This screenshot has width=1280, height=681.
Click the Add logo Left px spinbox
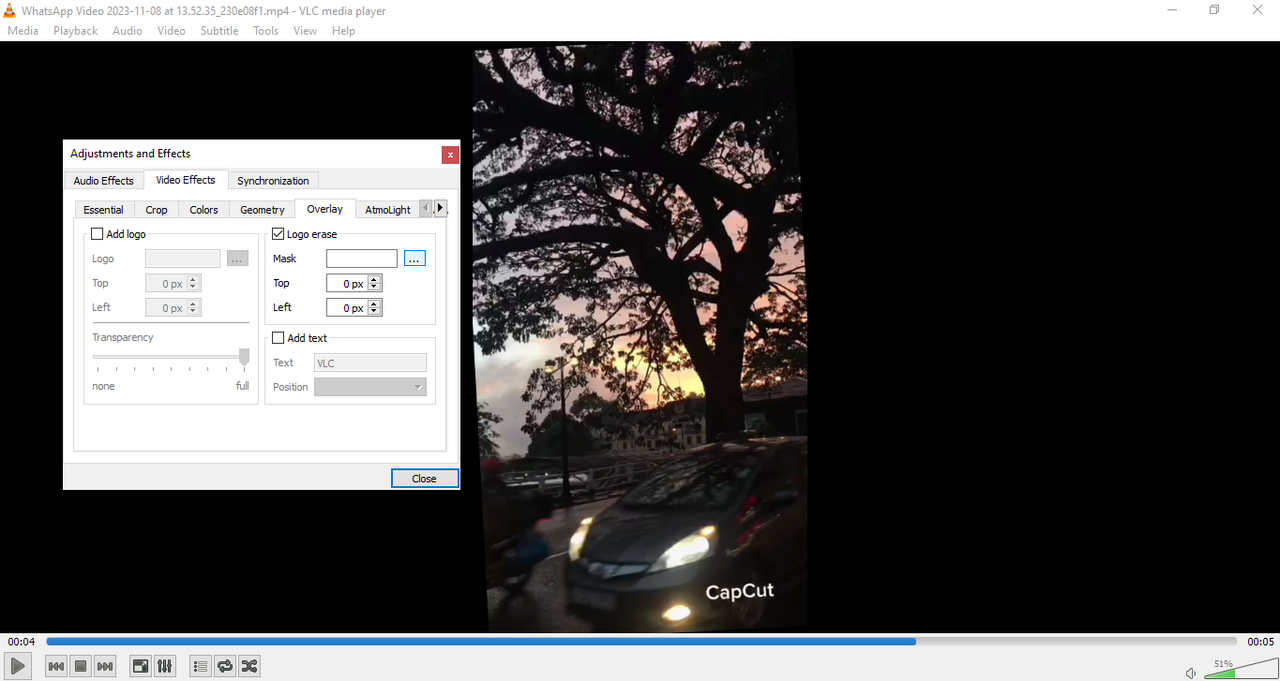[173, 308]
